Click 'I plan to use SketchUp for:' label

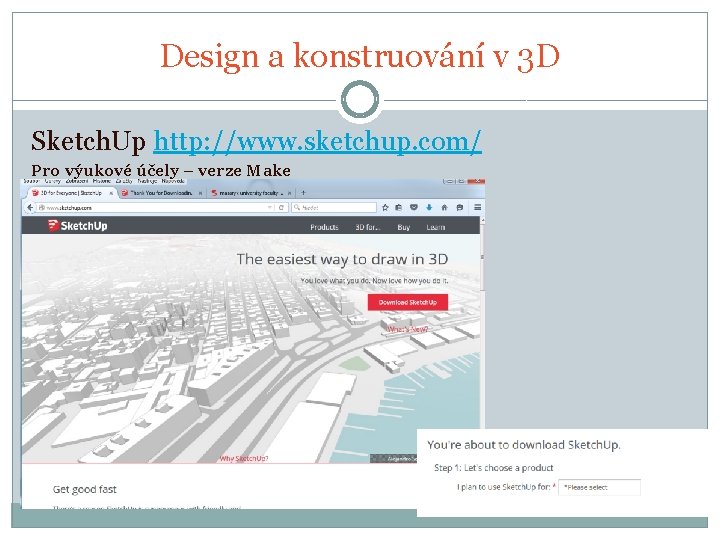pyautogui.click(x=506, y=487)
